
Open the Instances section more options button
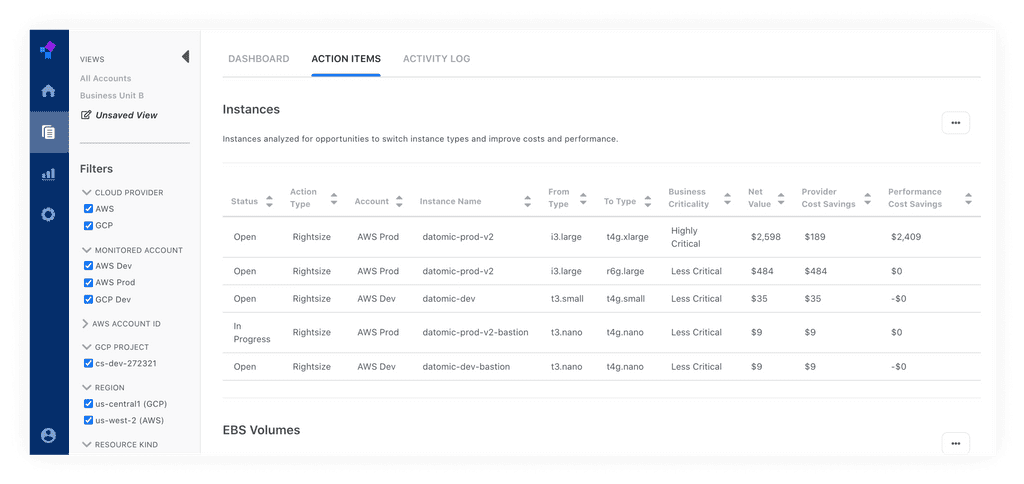955,123
